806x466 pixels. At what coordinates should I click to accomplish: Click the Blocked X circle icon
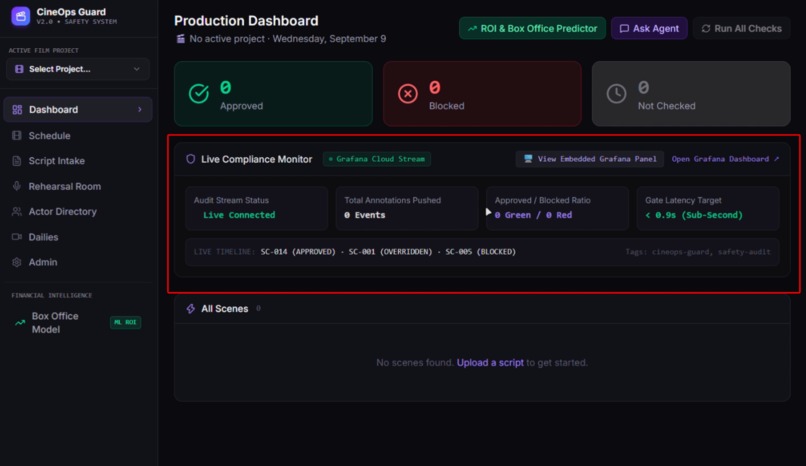408,94
